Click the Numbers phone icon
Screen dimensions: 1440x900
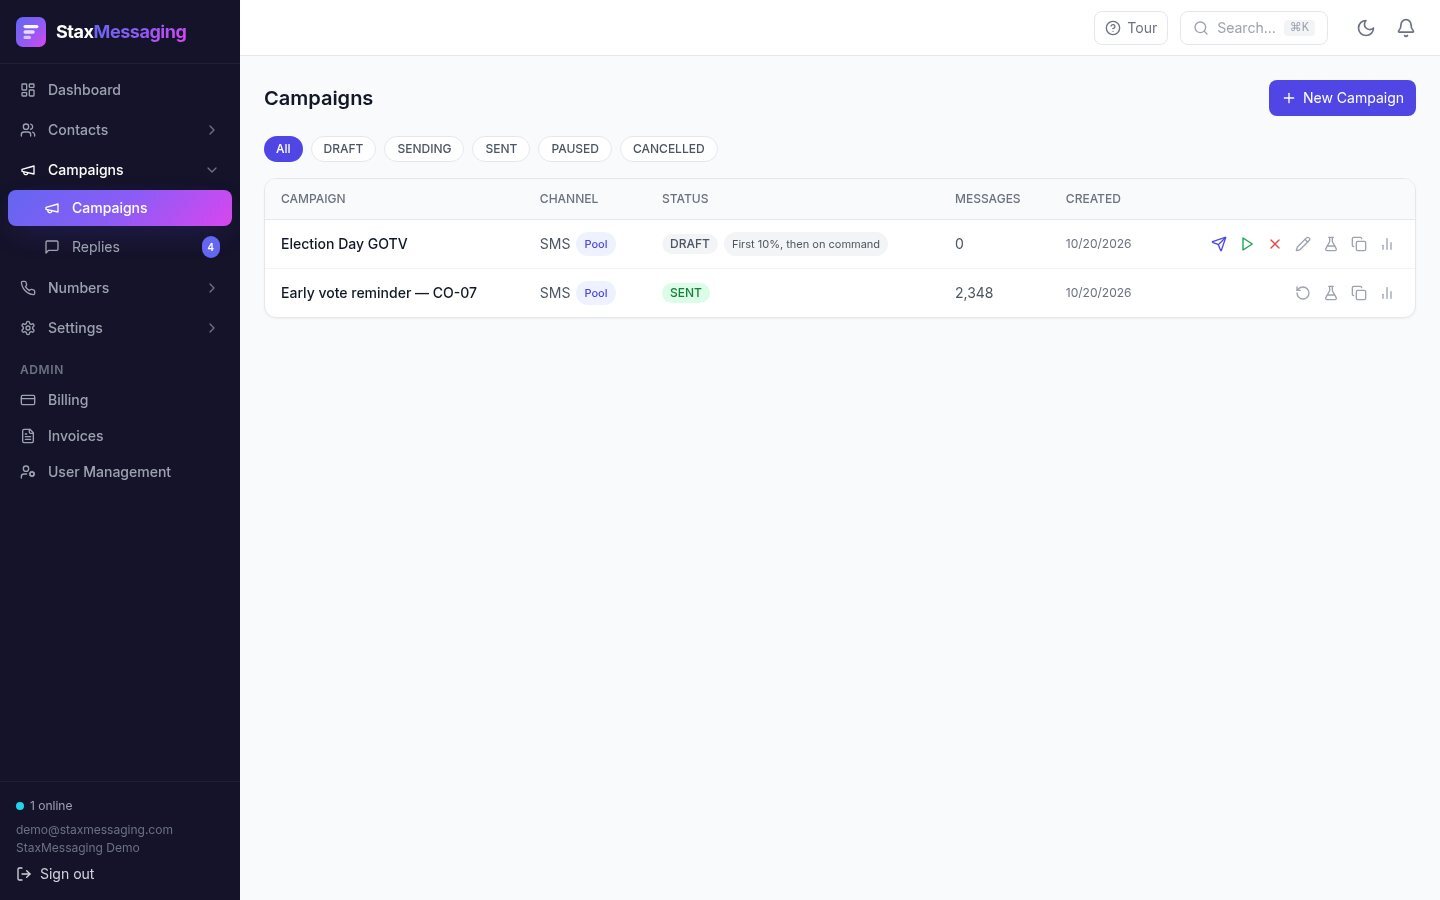point(28,288)
